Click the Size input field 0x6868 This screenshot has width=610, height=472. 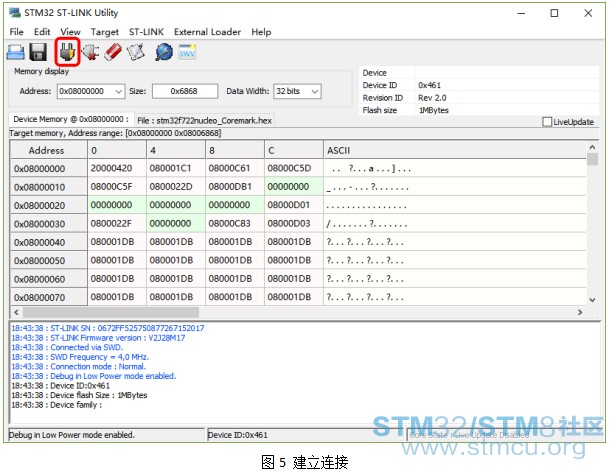click(185, 91)
